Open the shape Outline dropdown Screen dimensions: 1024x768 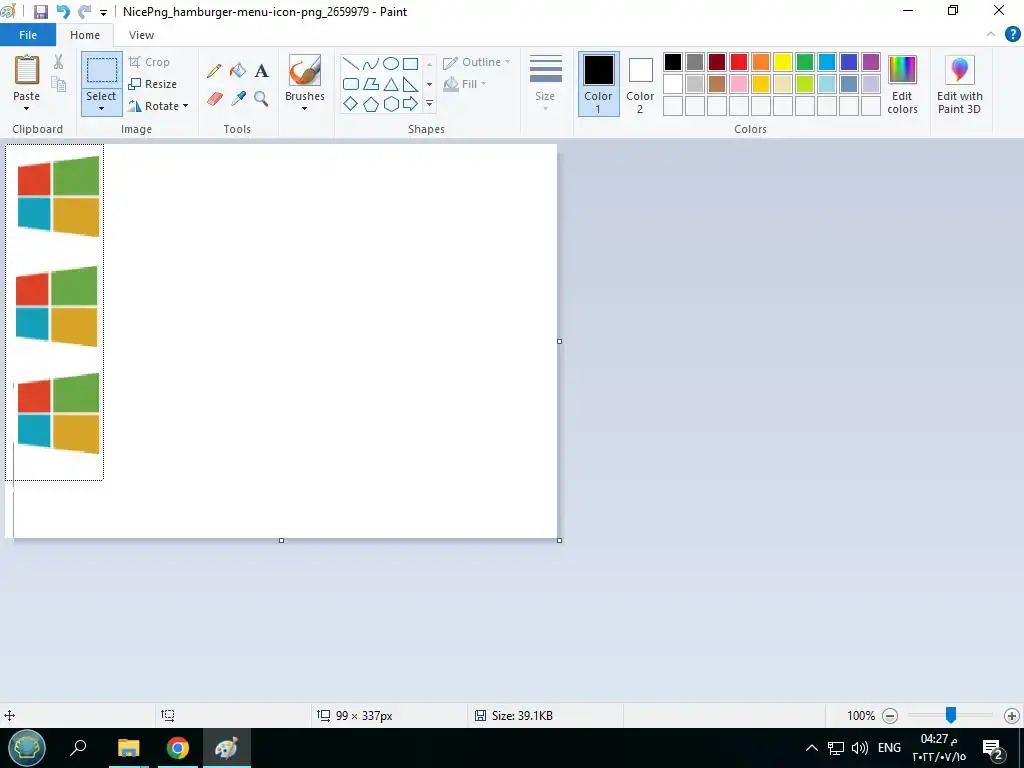click(x=477, y=62)
